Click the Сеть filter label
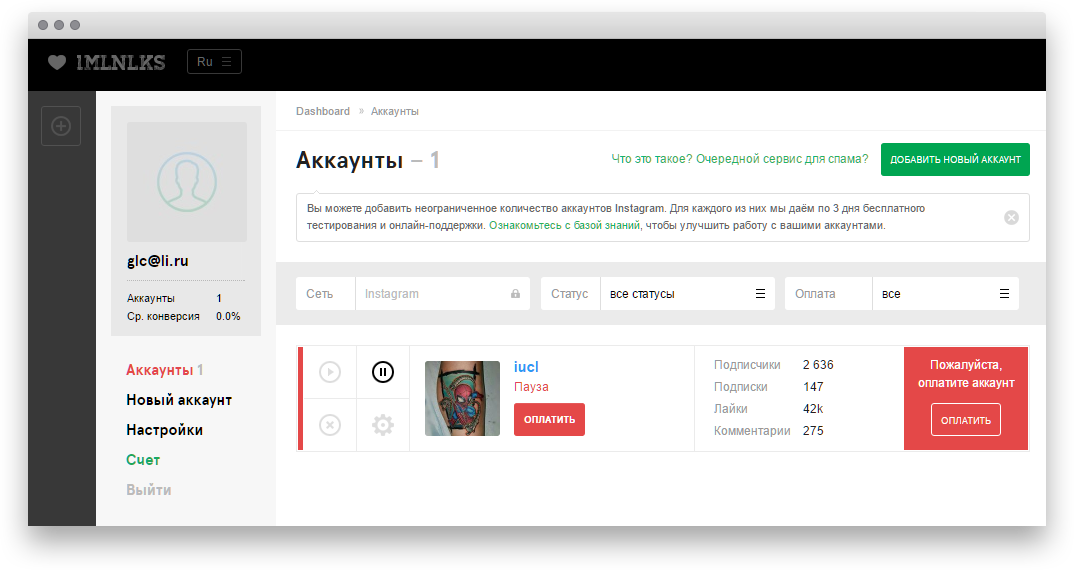 (x=319, y=294)
